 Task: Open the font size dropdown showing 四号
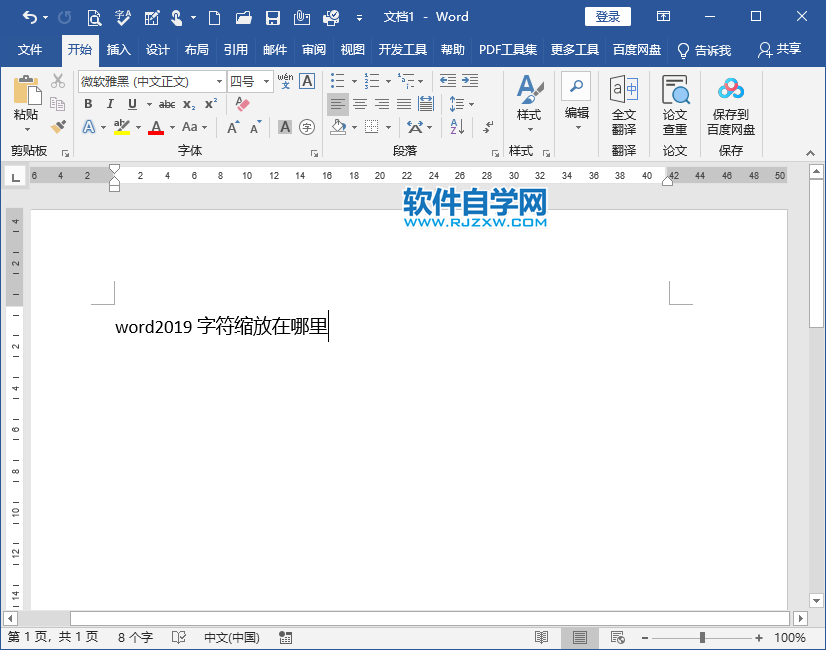(x=265, y=81)
